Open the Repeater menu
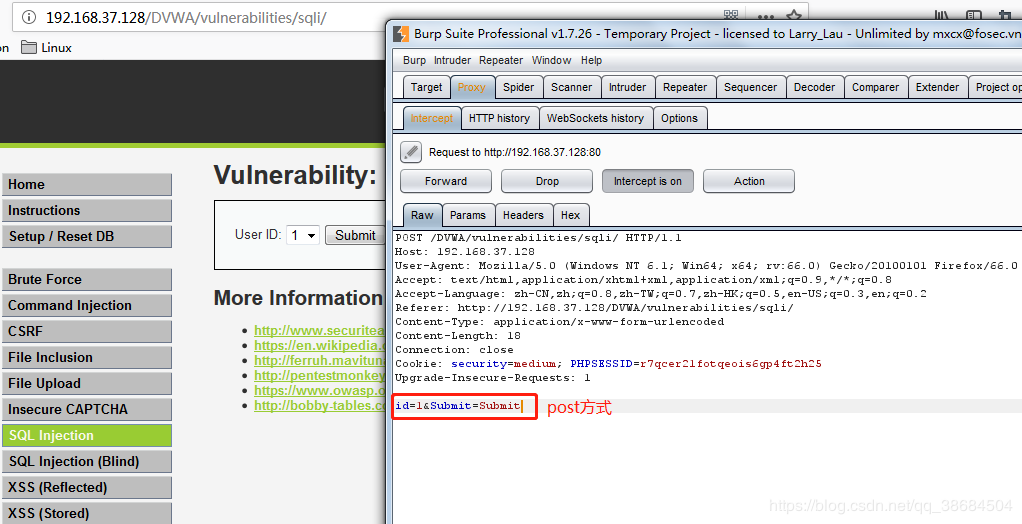Viewport: 1022px width, 524px height. click(x=501, y=60)
